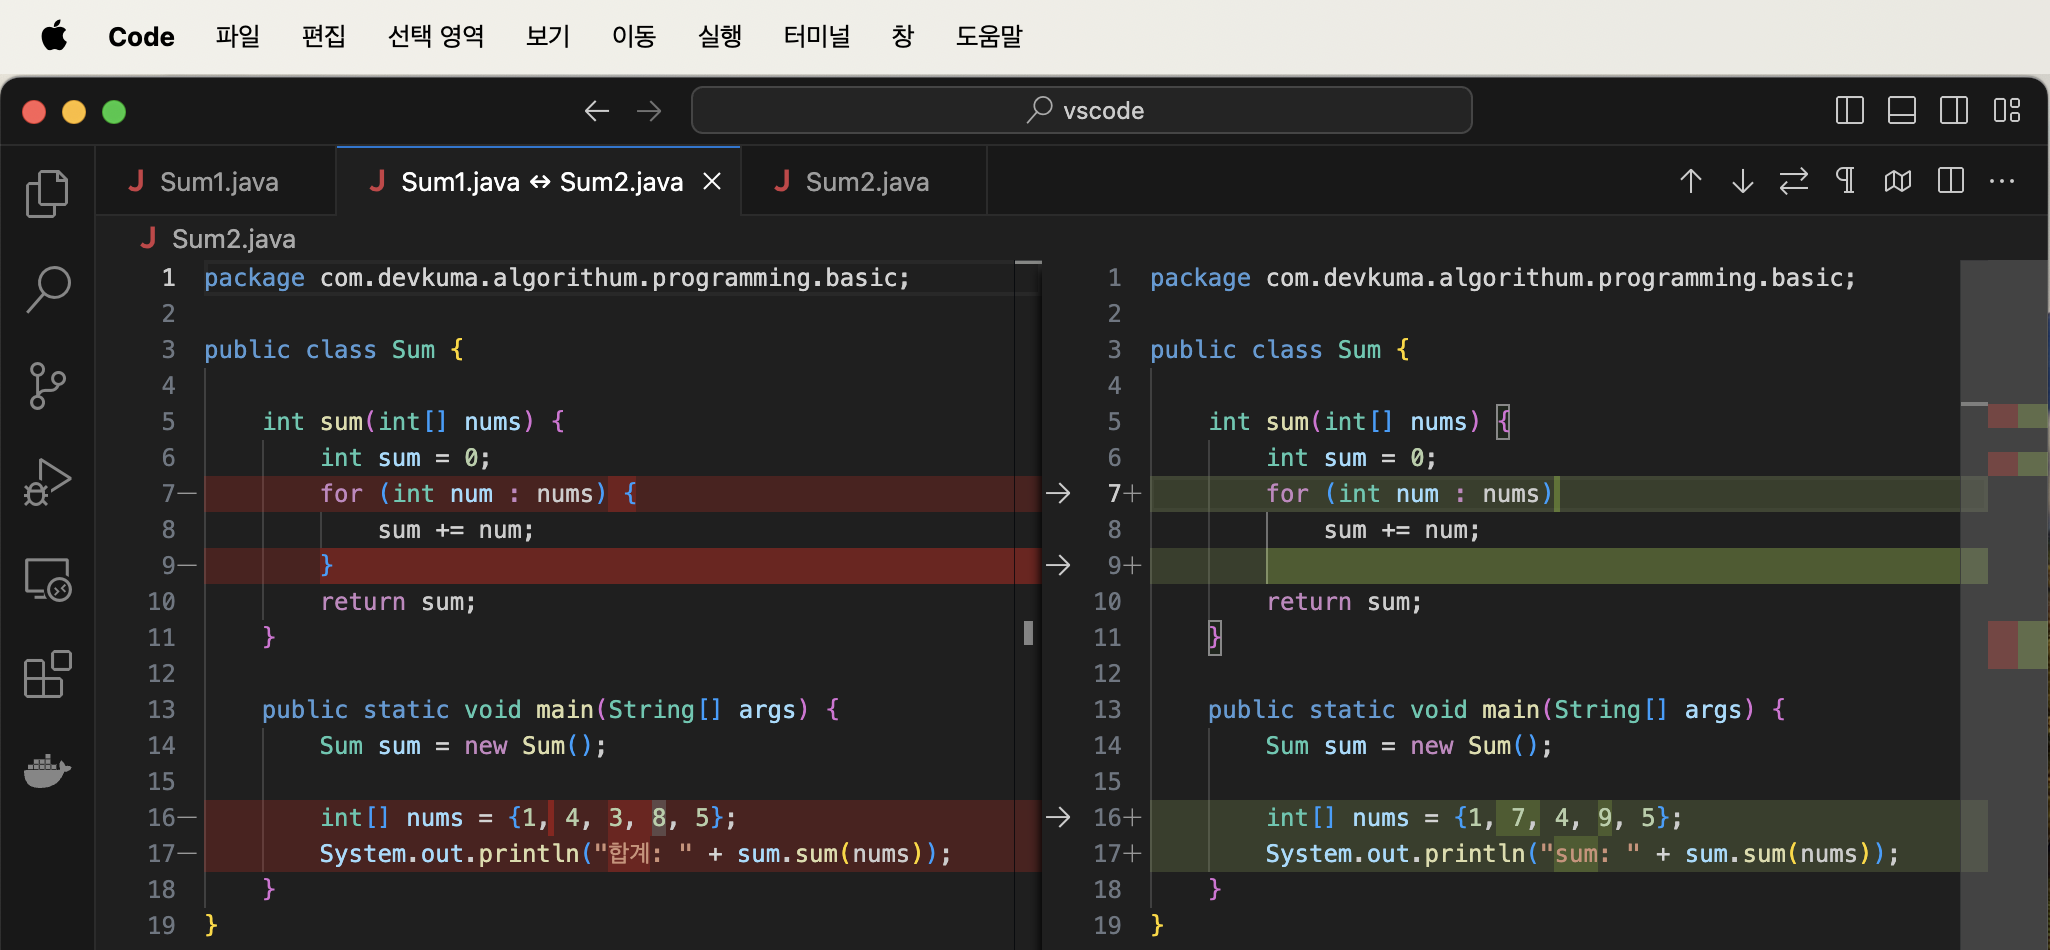This screenshot has width=2050, height=950.
Task: Click 'int sum = 0;' in right editor
Action: click(1351, 457)
